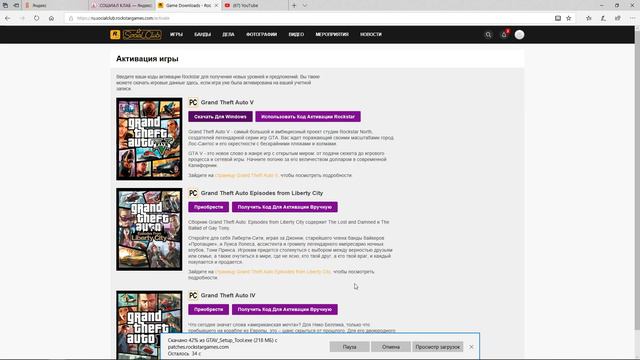Click the browser forward arrow
This screenshot has height=360, width=640.
coord(22,18)
